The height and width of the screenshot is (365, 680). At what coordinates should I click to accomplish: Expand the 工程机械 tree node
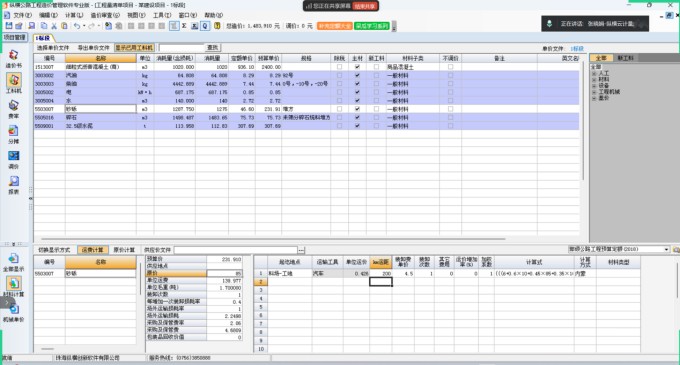(x=594, y=92)
